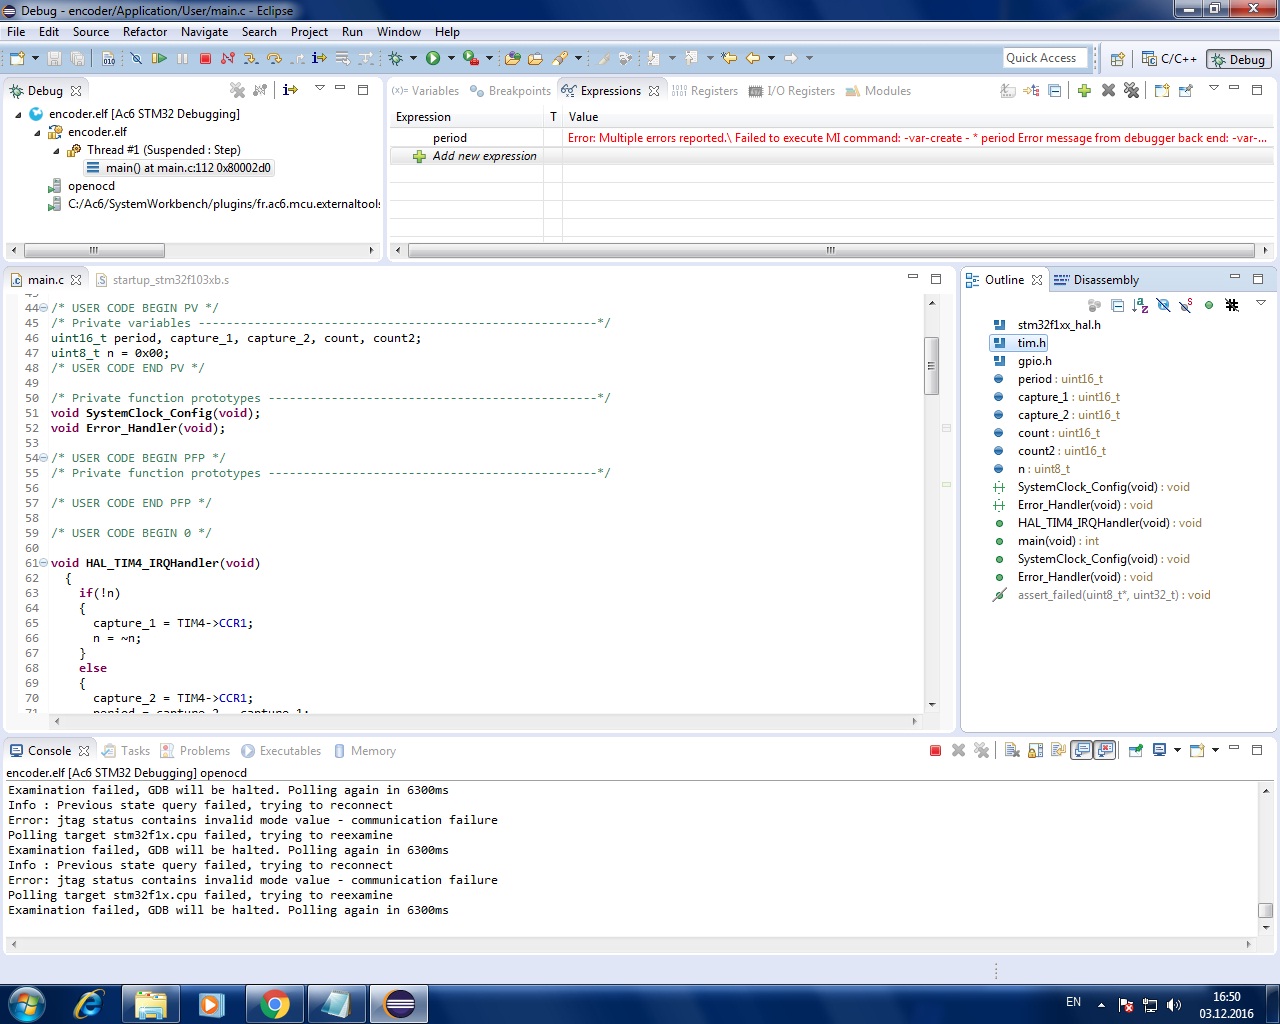Collapse the Thread #1 tree node
Viewport: 1280px width, 1024px height.
pyautogui.click(x=56, y=151)
